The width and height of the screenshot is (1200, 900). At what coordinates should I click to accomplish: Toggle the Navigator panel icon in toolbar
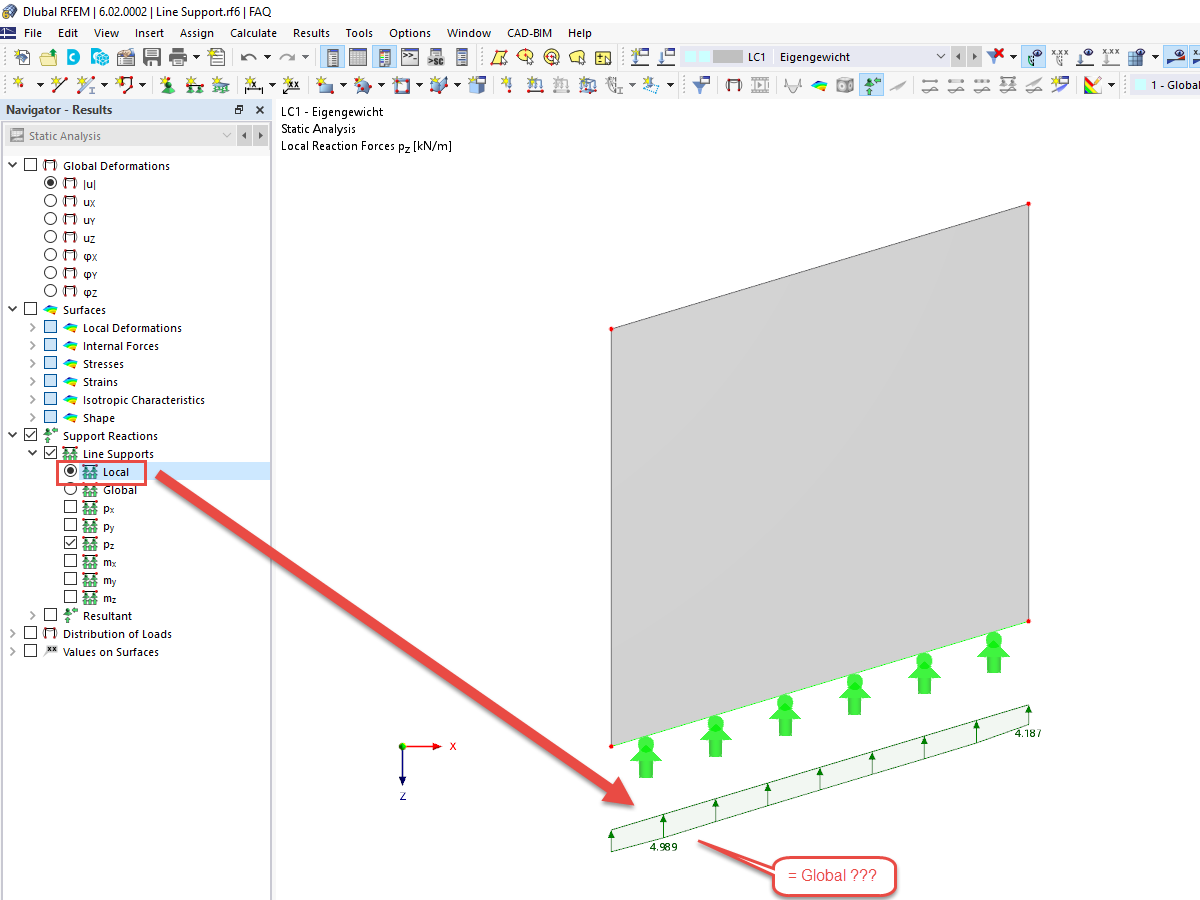point(332,57)
